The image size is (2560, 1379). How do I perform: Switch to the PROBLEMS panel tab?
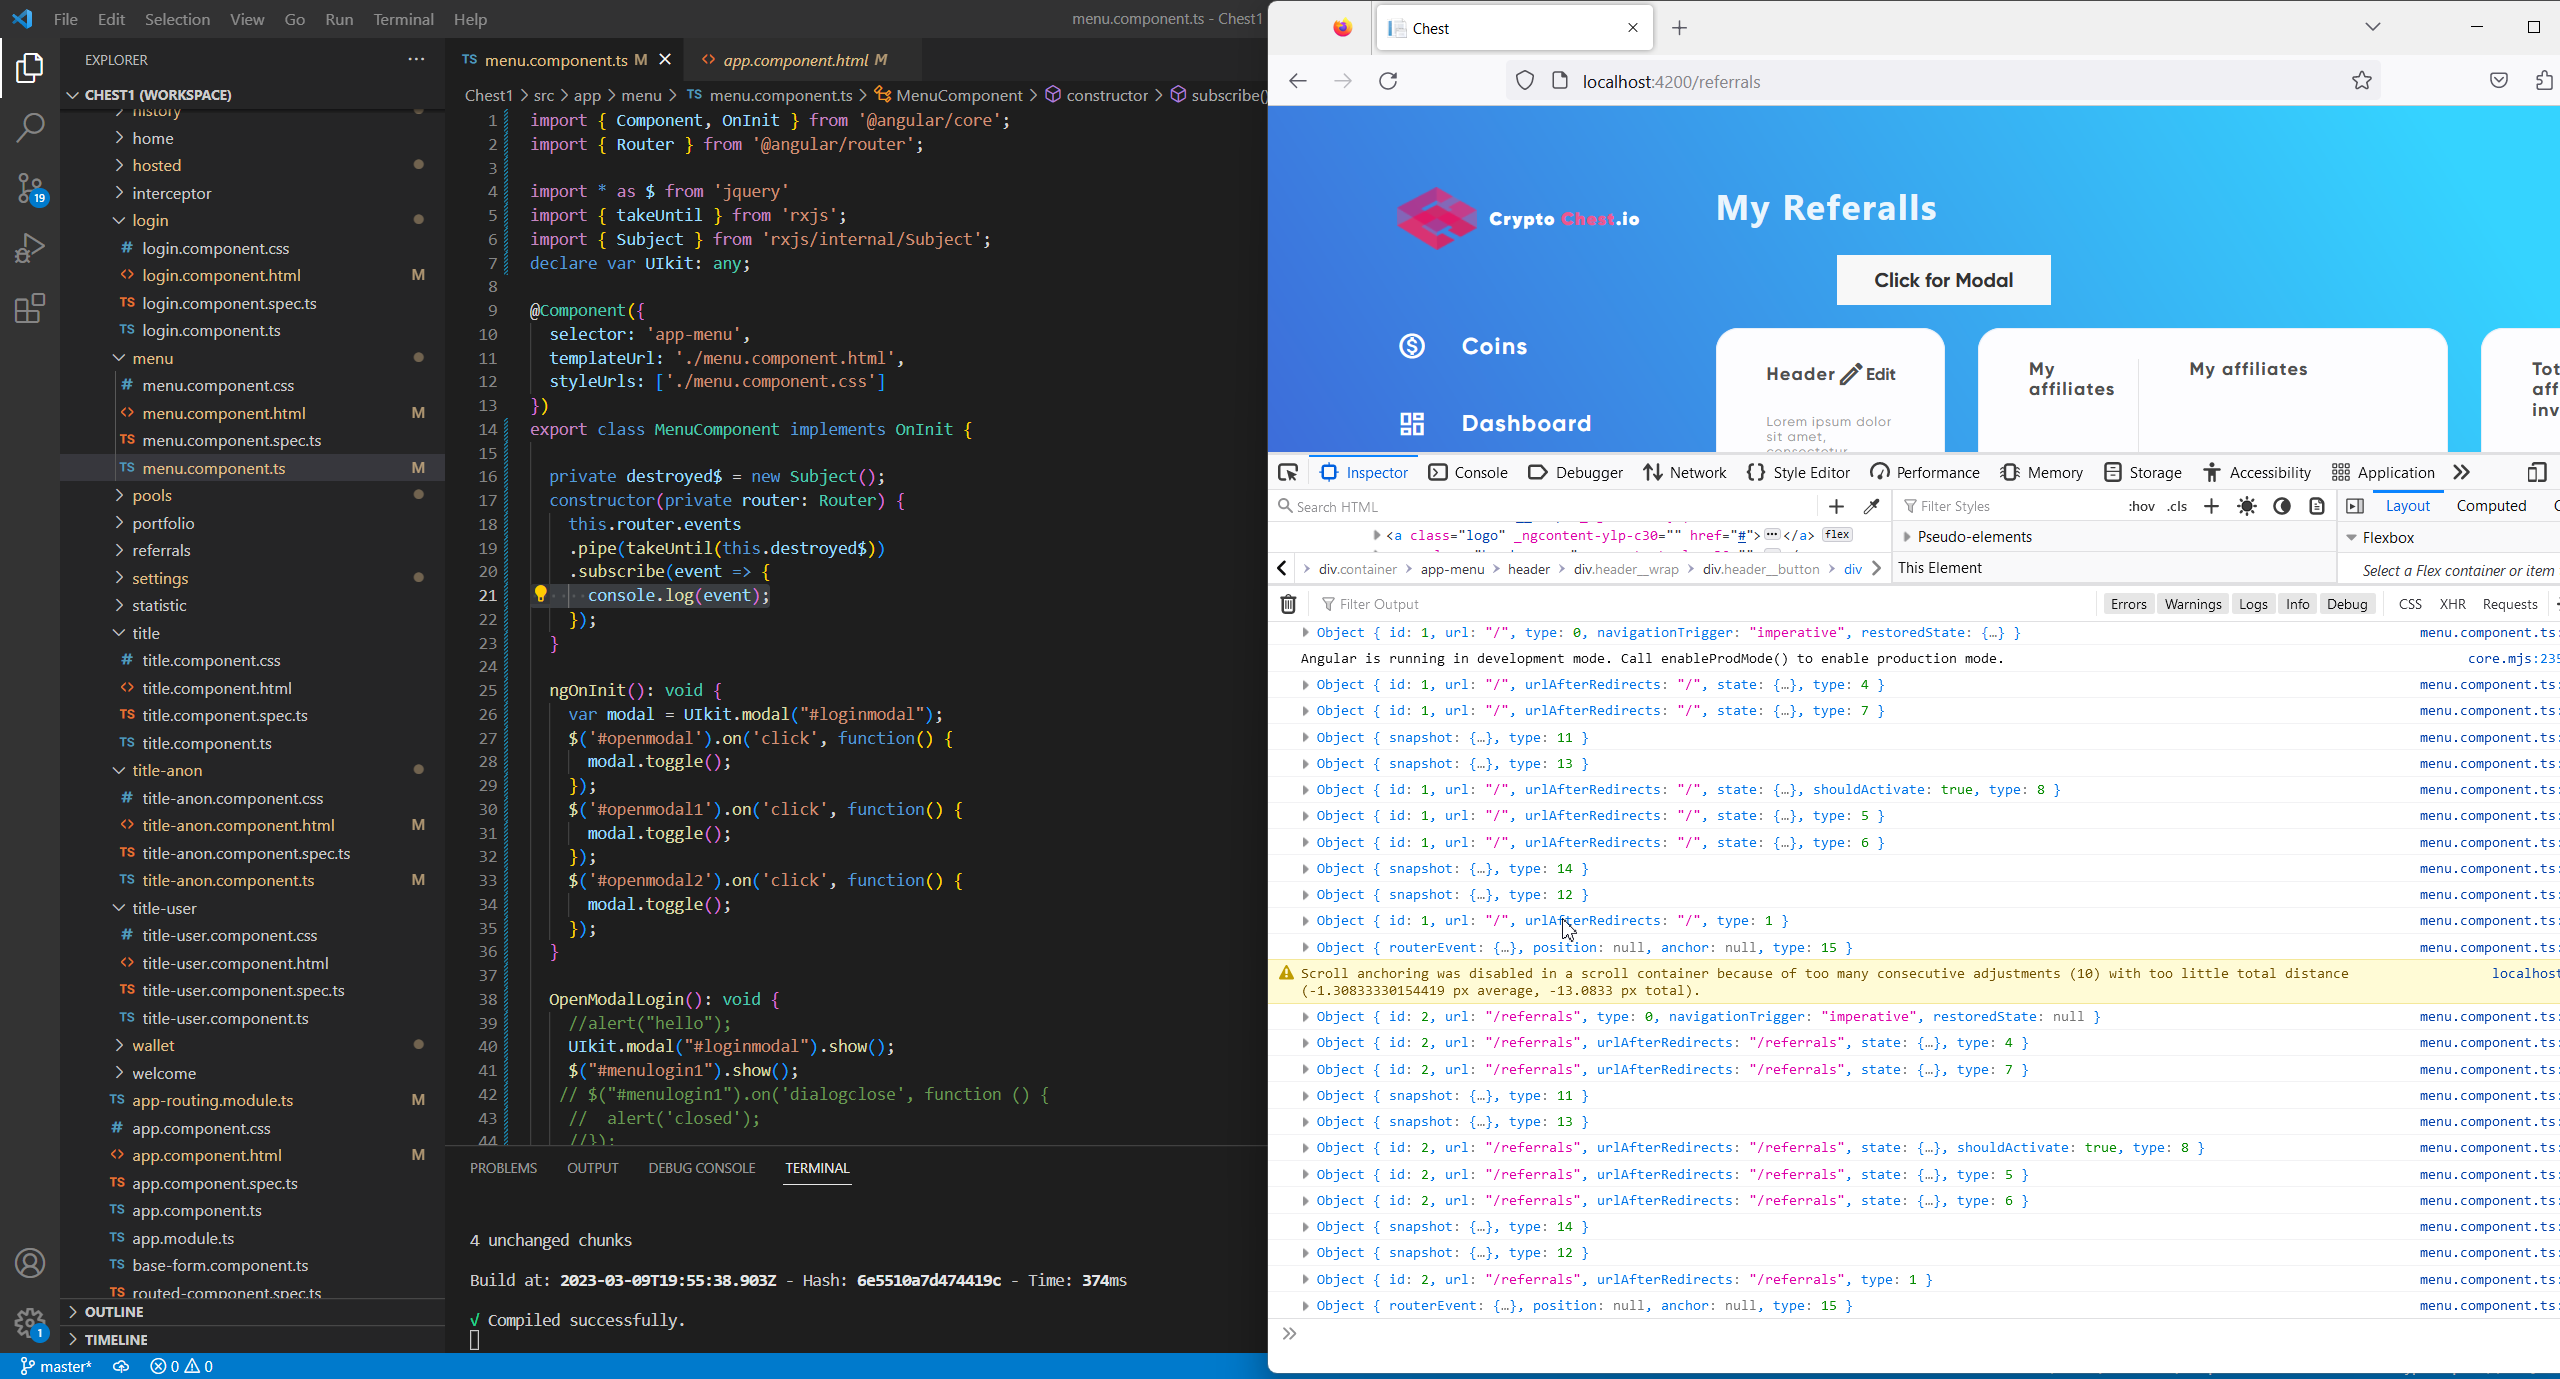tap(503, 1168)
